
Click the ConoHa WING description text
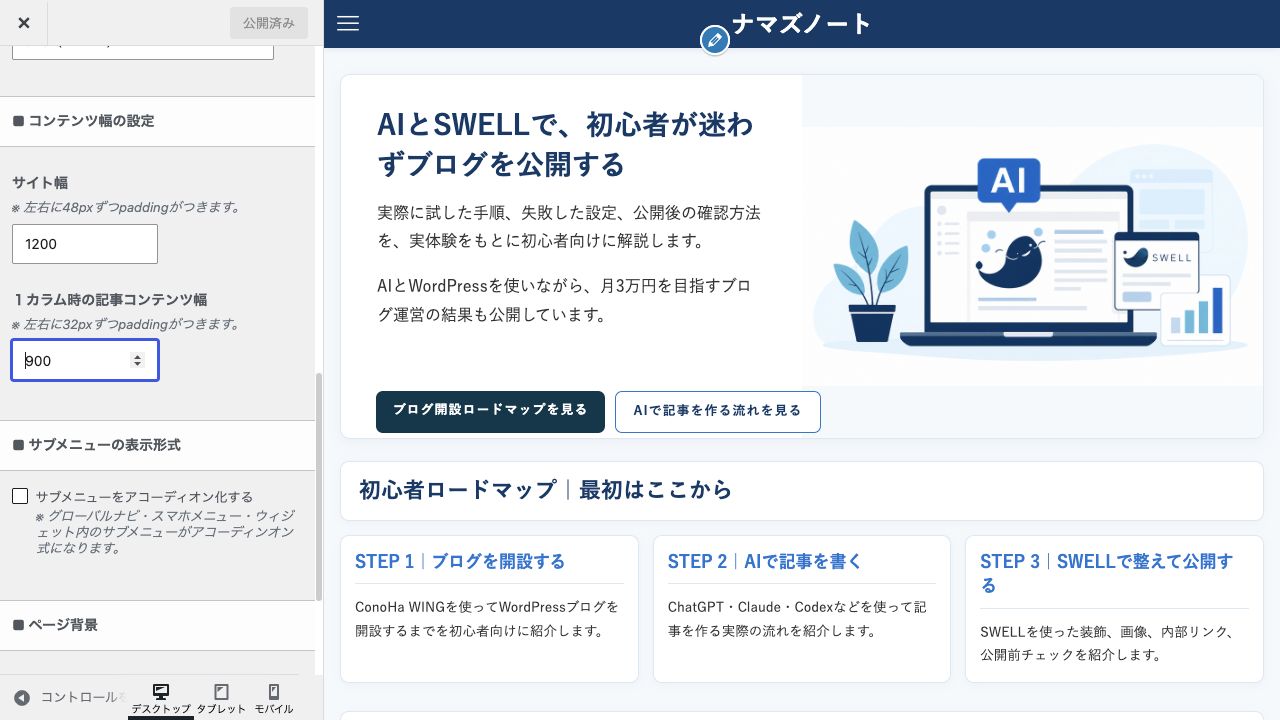[488, 619]
